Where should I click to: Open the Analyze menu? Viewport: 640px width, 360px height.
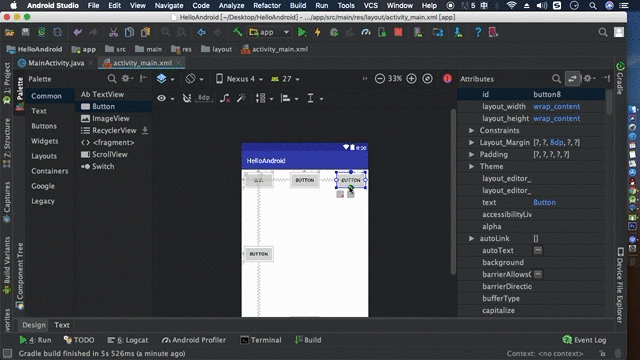tap(231, 6)
